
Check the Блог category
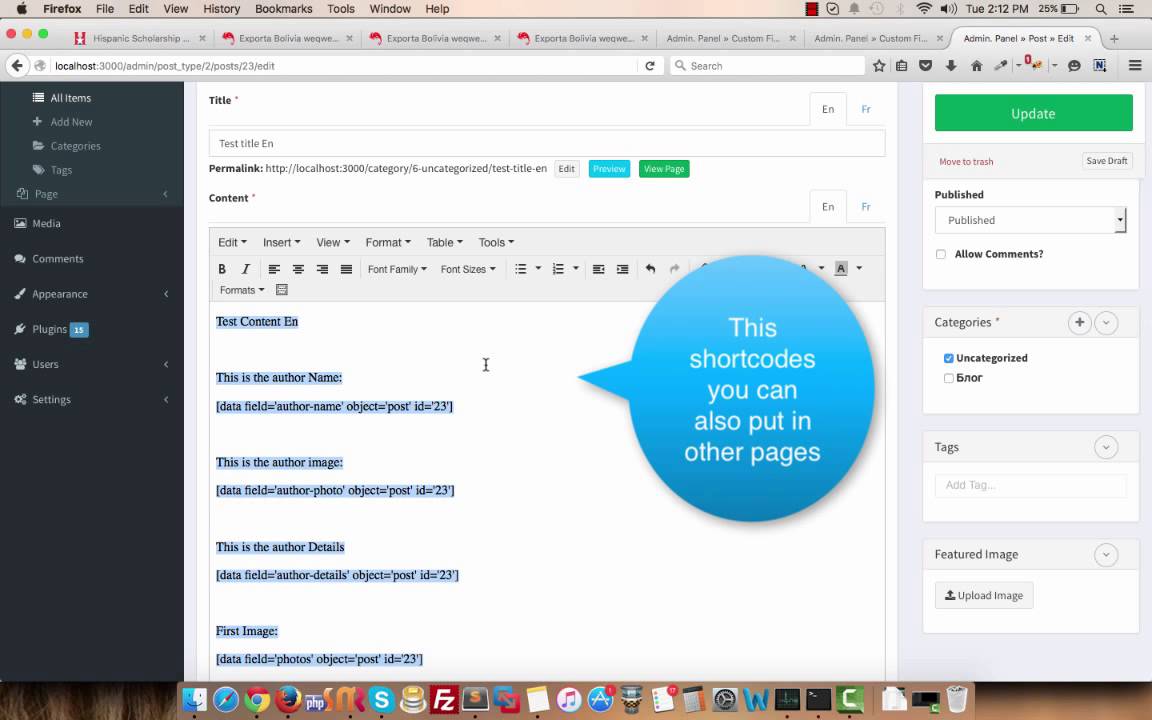948,378
